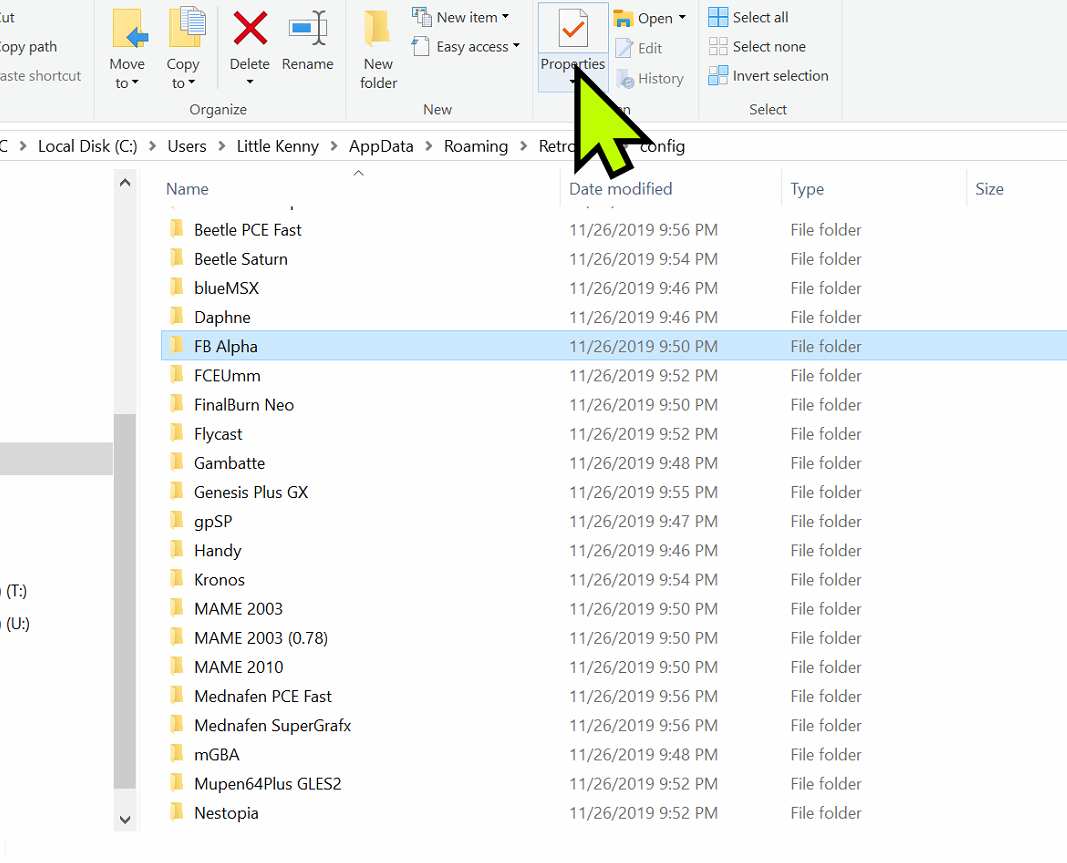
Task: Select the Genesis Plus GX folder name
Action: click(251, 492)
